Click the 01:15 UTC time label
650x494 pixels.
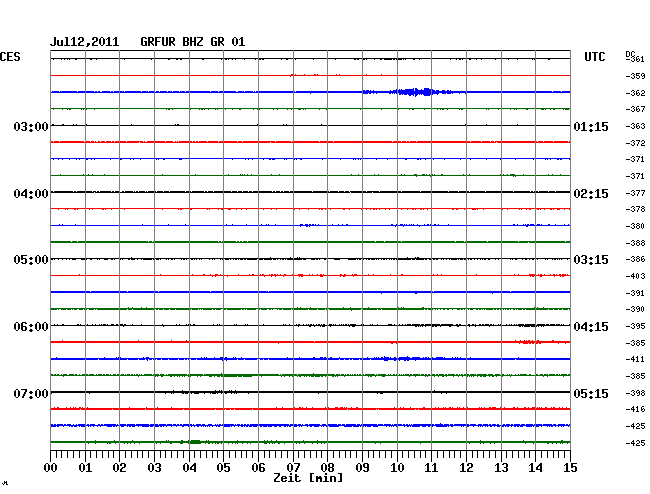[591, 127]
